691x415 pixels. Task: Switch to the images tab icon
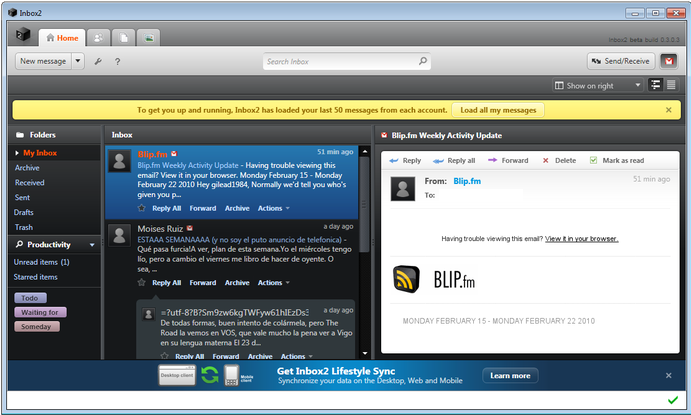pos(149,38)
